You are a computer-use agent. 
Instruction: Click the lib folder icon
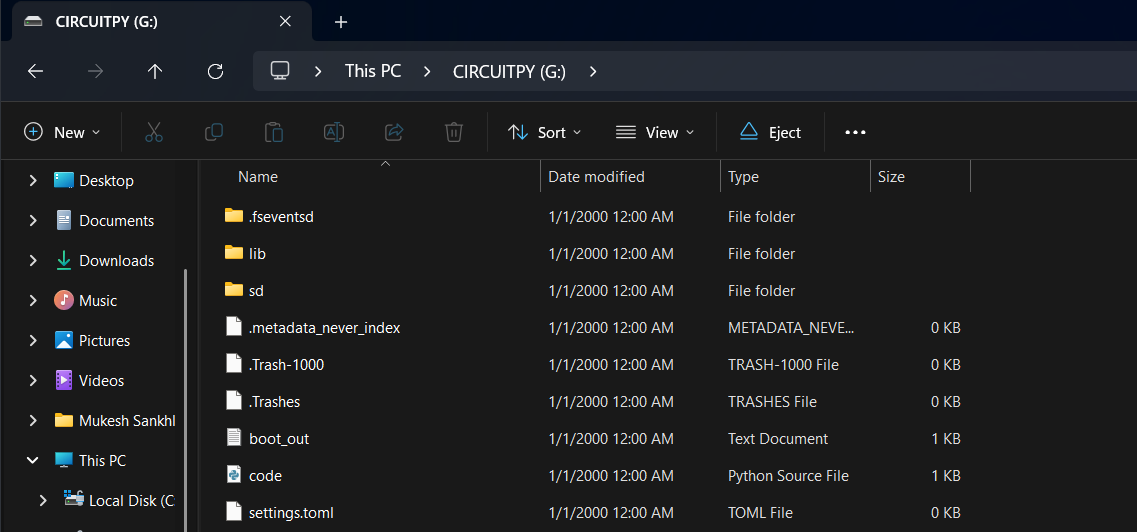click(x=233, y=252)
